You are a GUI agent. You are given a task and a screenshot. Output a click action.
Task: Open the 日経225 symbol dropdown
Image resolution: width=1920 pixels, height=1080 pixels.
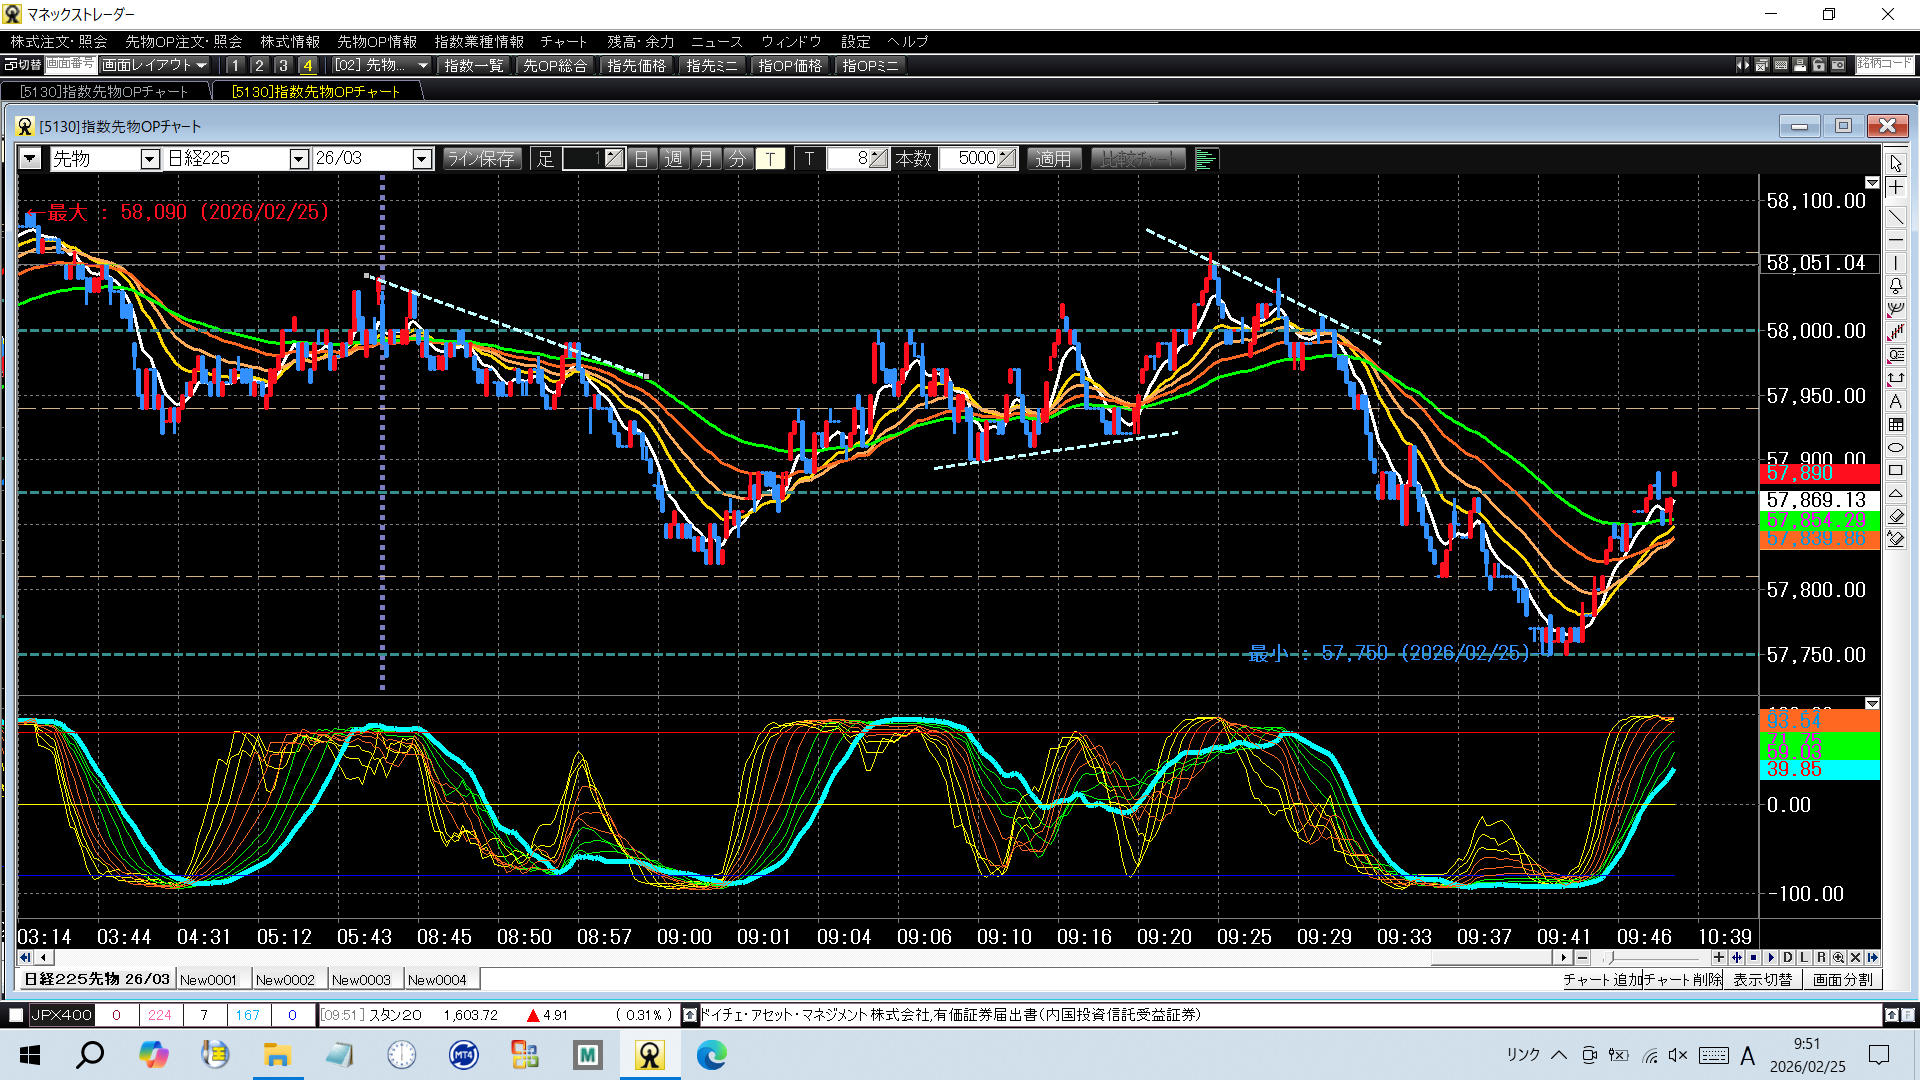pos(298,159)
